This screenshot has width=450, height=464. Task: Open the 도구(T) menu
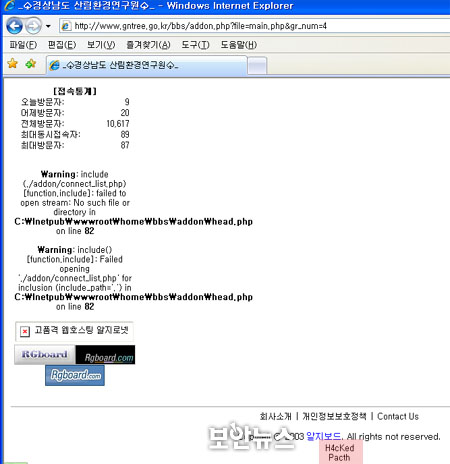coord(195,45)
